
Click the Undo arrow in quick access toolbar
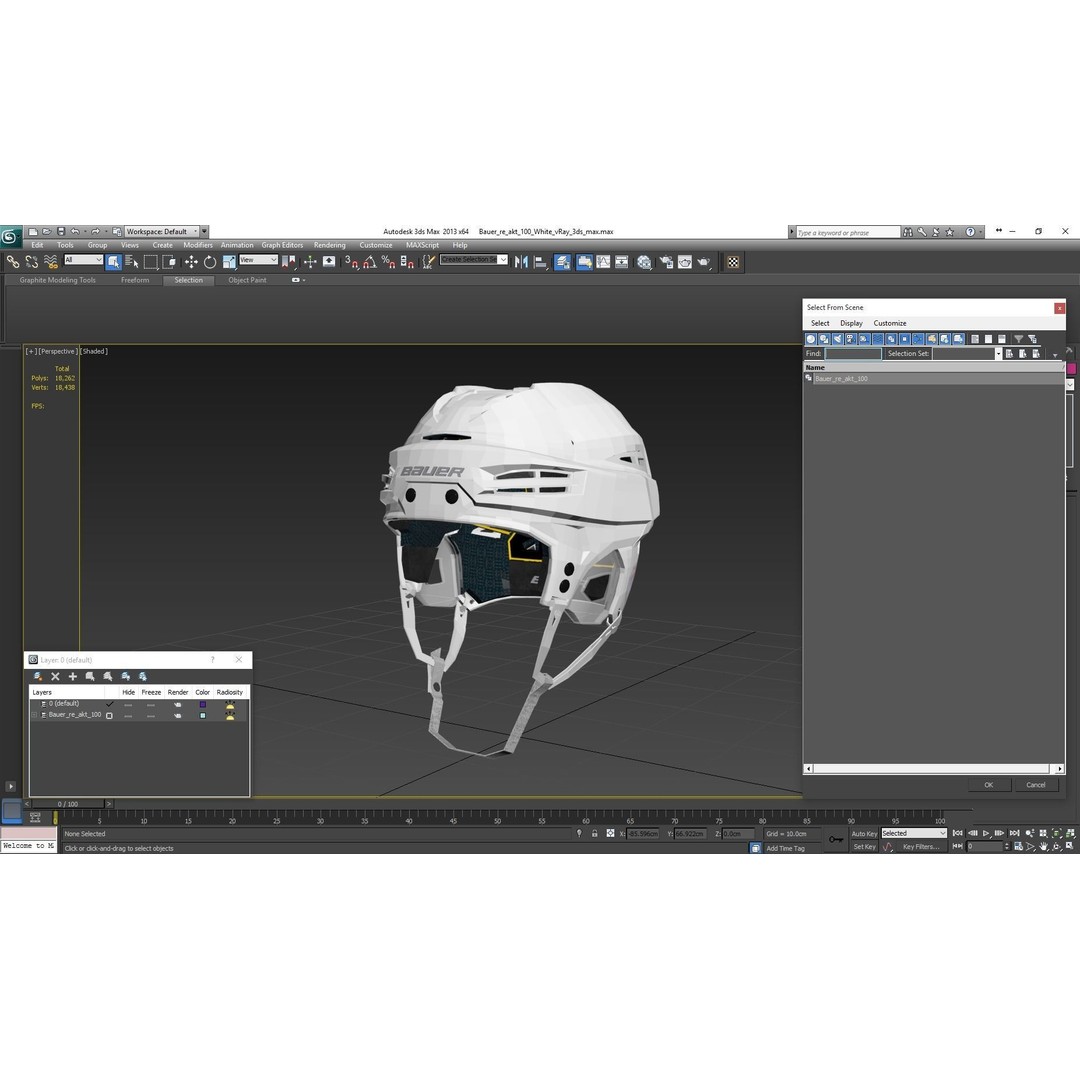click(x=75, y=231)
